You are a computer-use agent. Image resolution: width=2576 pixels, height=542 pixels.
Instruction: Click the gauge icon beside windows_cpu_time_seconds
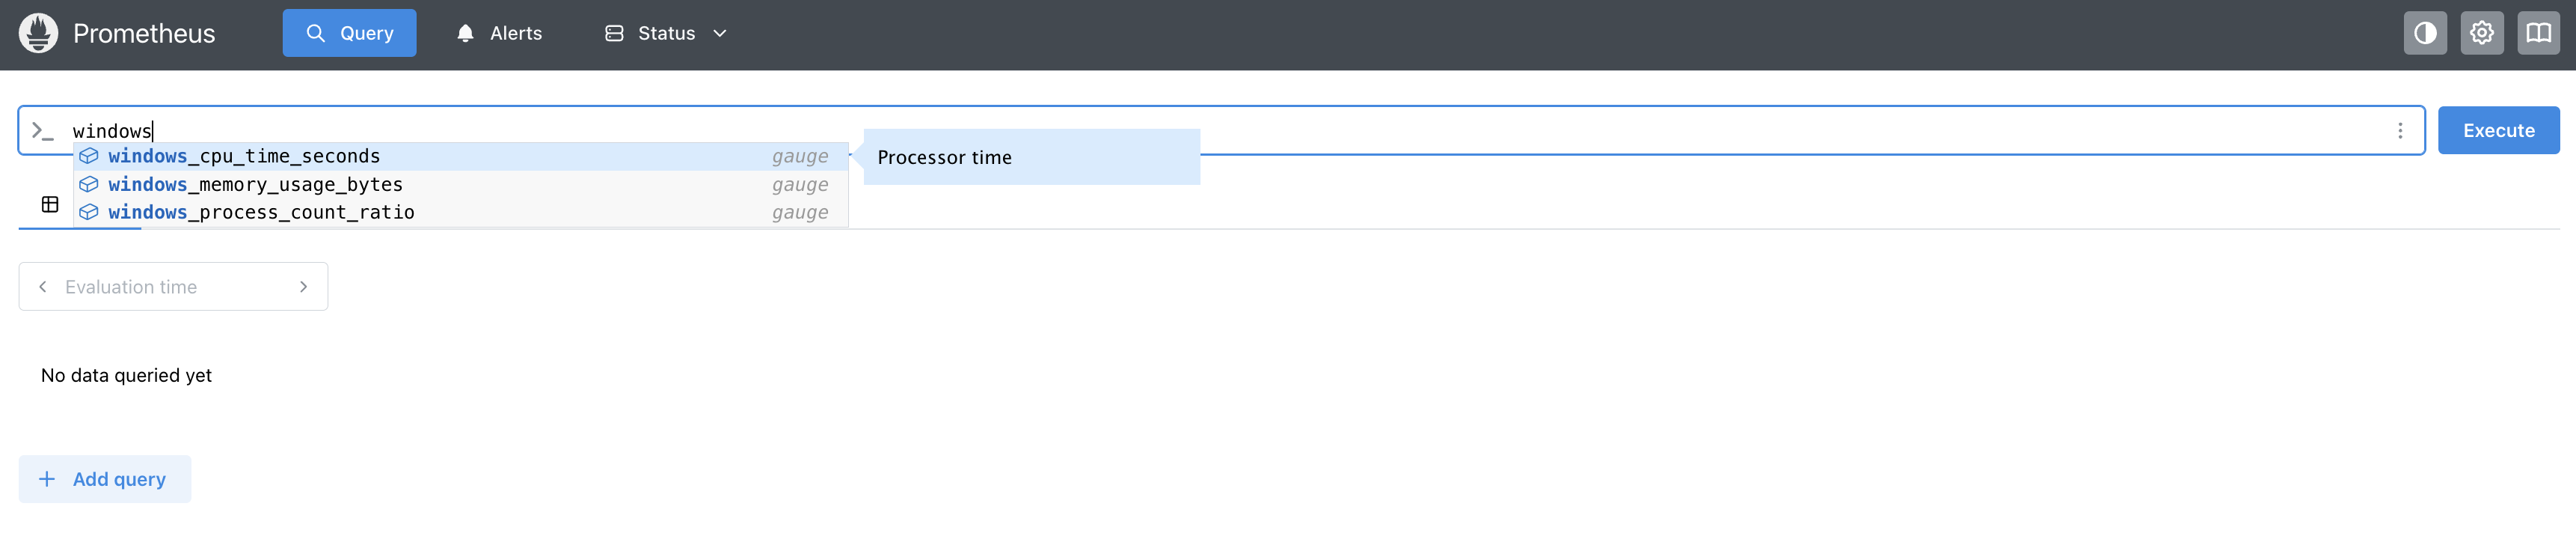89,156
